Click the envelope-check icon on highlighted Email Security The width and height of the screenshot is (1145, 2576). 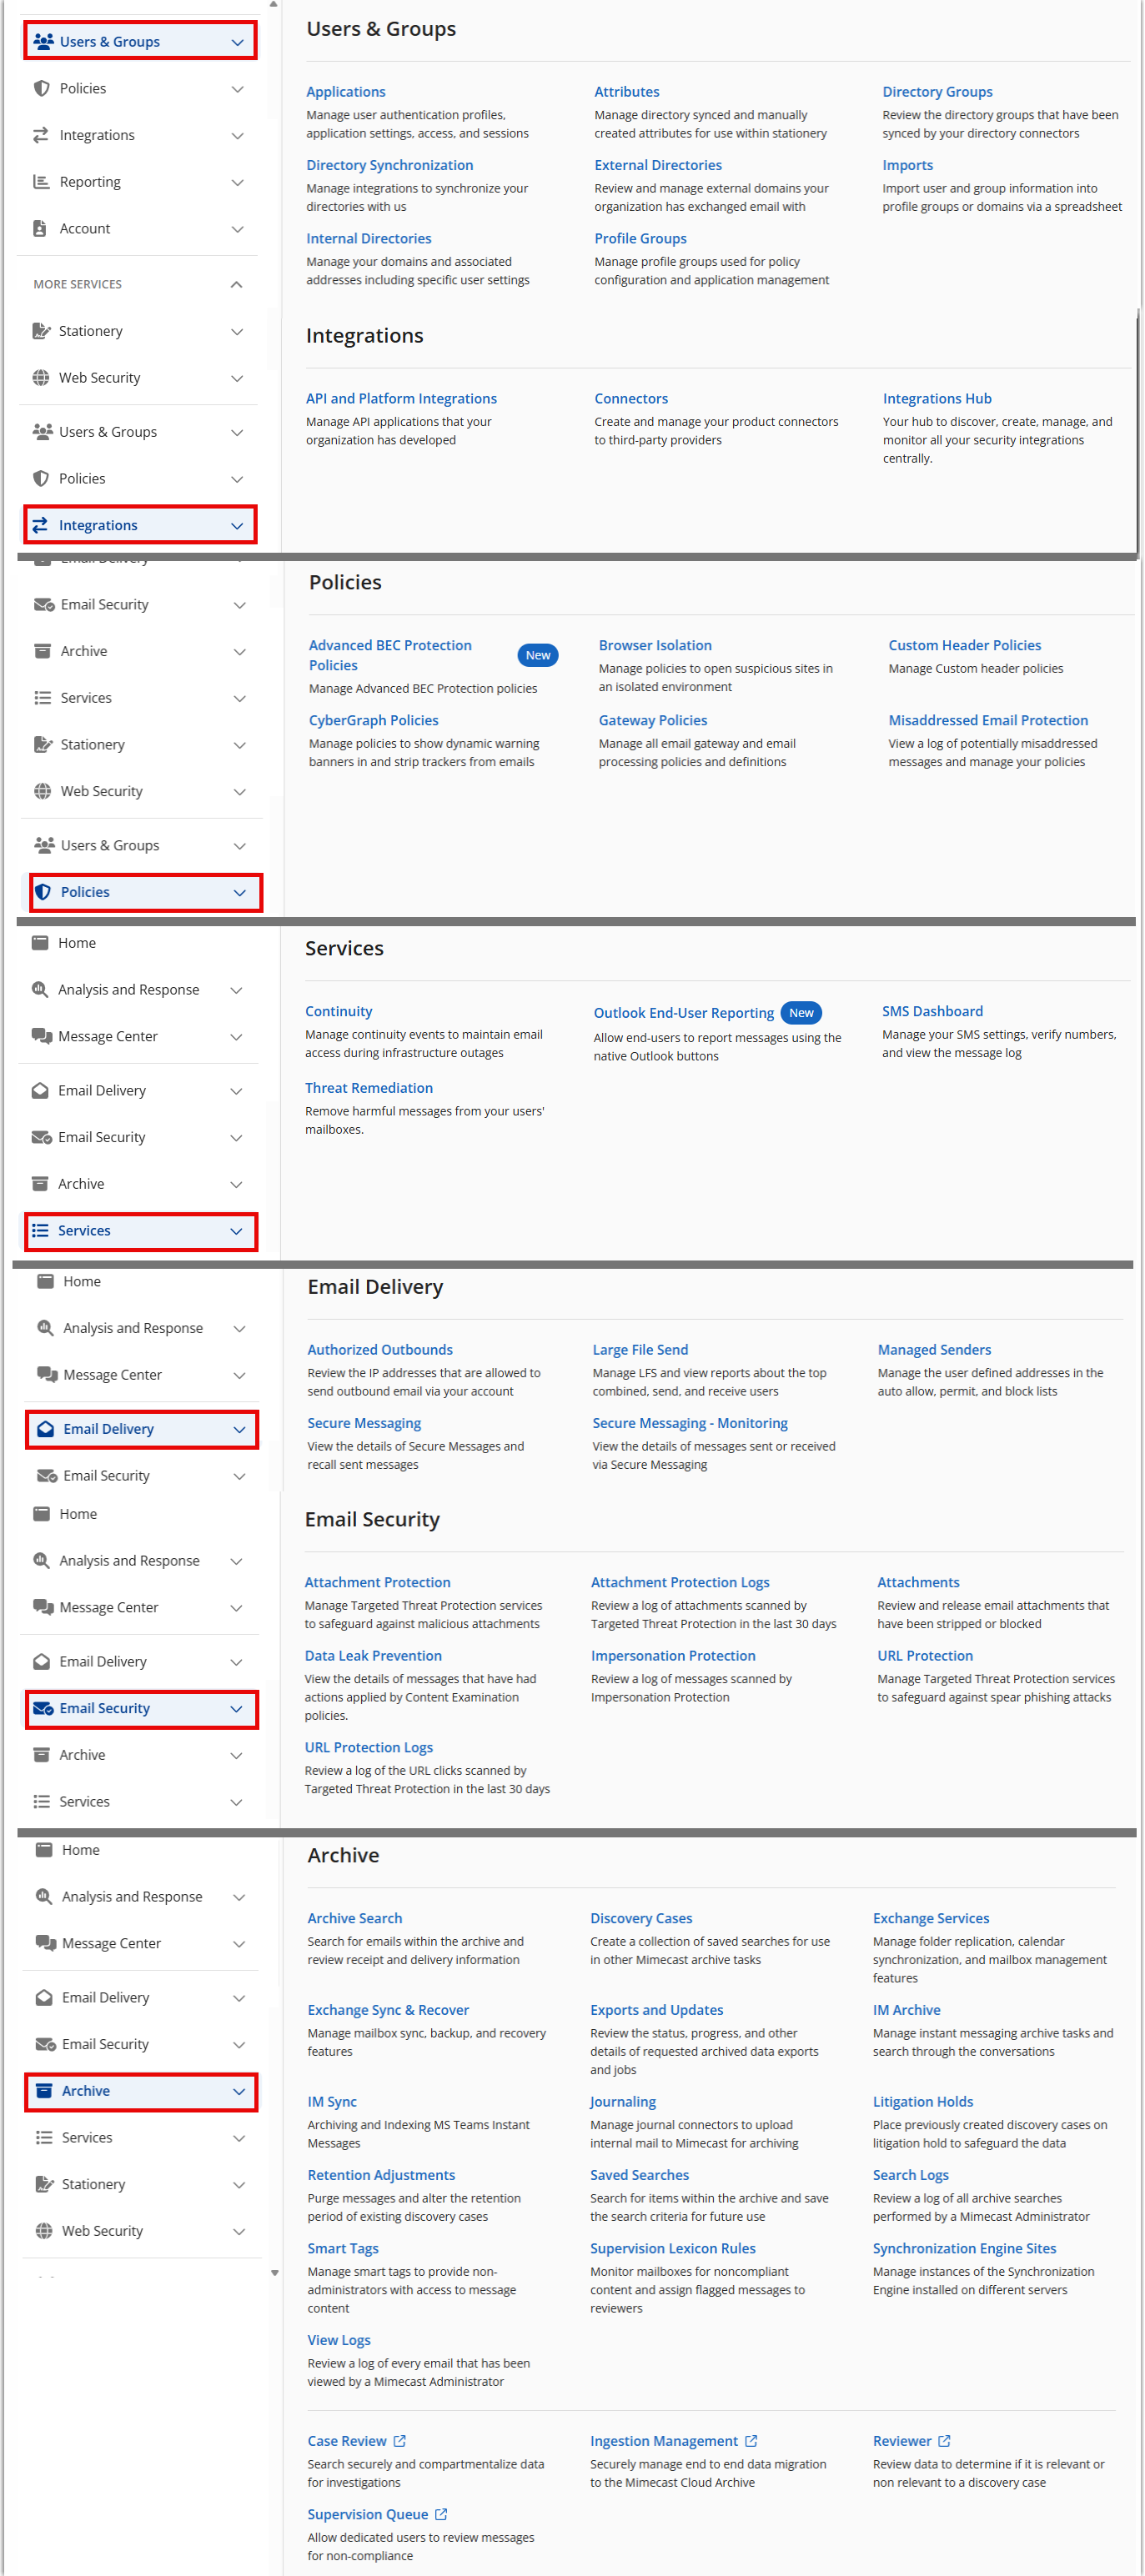43,1708
